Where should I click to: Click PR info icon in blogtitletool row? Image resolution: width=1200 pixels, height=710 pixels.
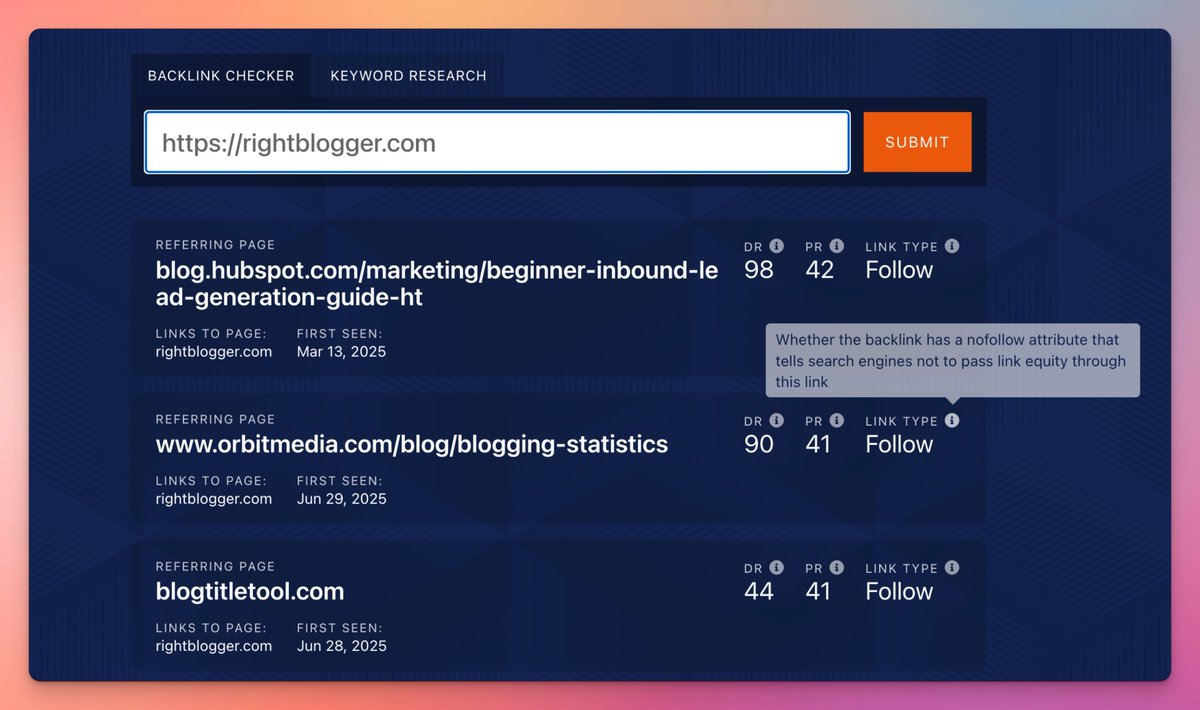(837, 568)
